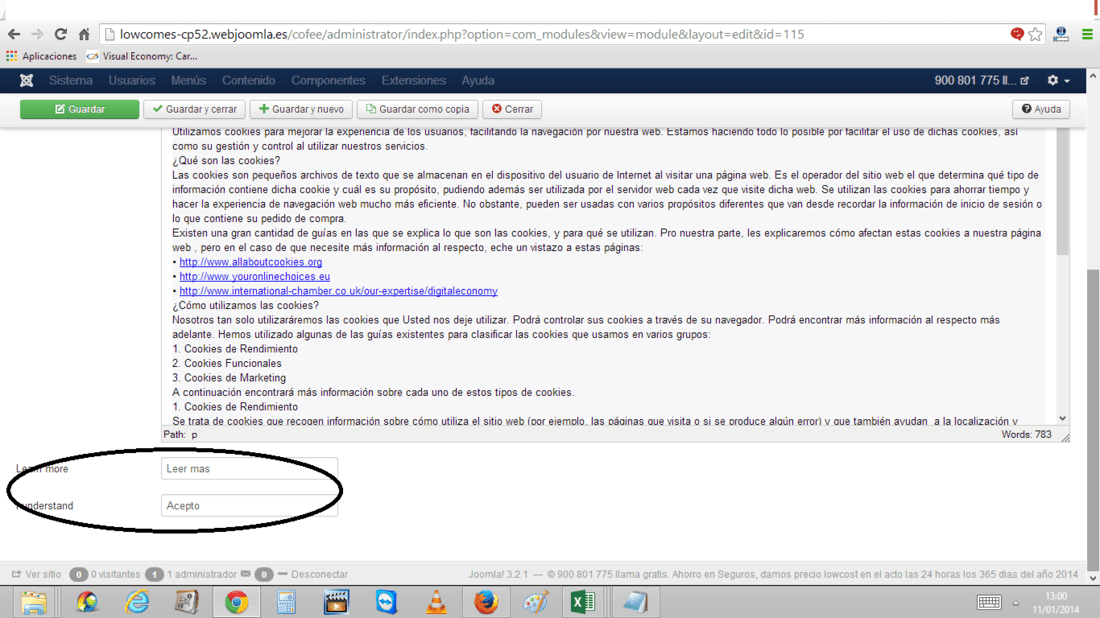1100x618 pixels.
Task: Open Firefox from taskbar
Action: (485, 603)
